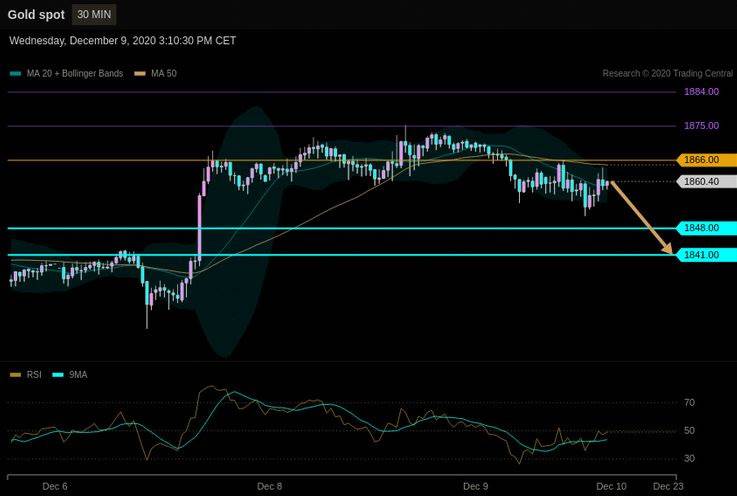Image resolution: width=737 pixels, height=496 pixels.
Task: Select the RSI legend color swatch
Action: click(x=16, y=375)
